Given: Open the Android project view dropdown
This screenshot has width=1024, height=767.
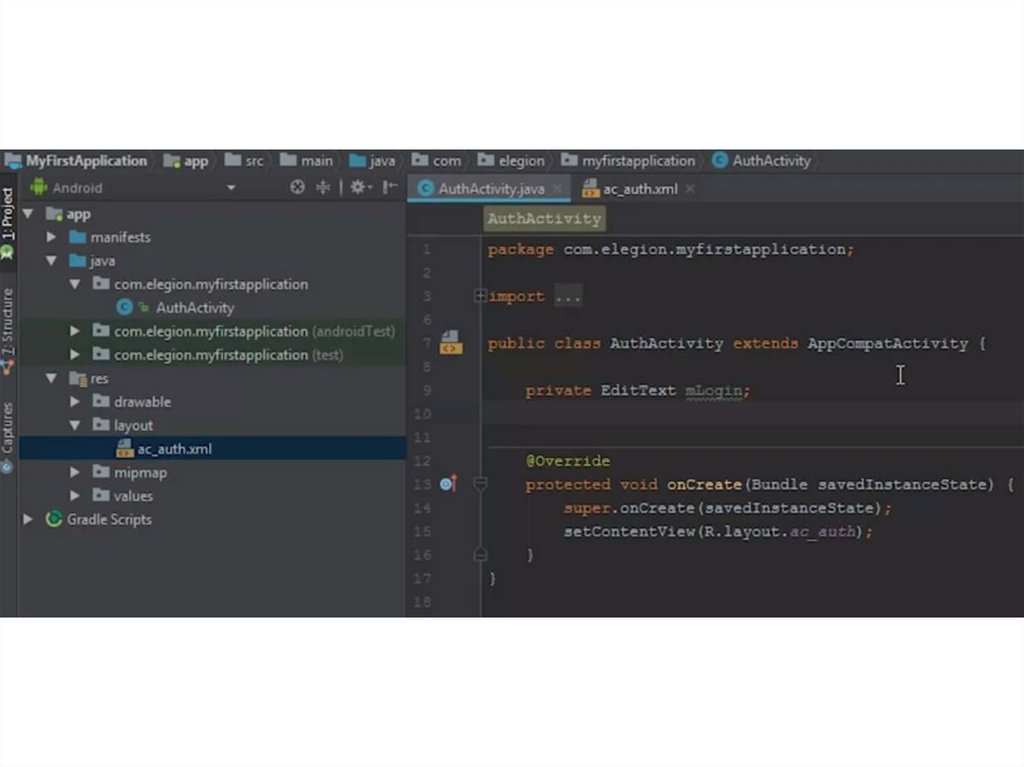Looking at the screenshot, I should click(x=231, y=188).
